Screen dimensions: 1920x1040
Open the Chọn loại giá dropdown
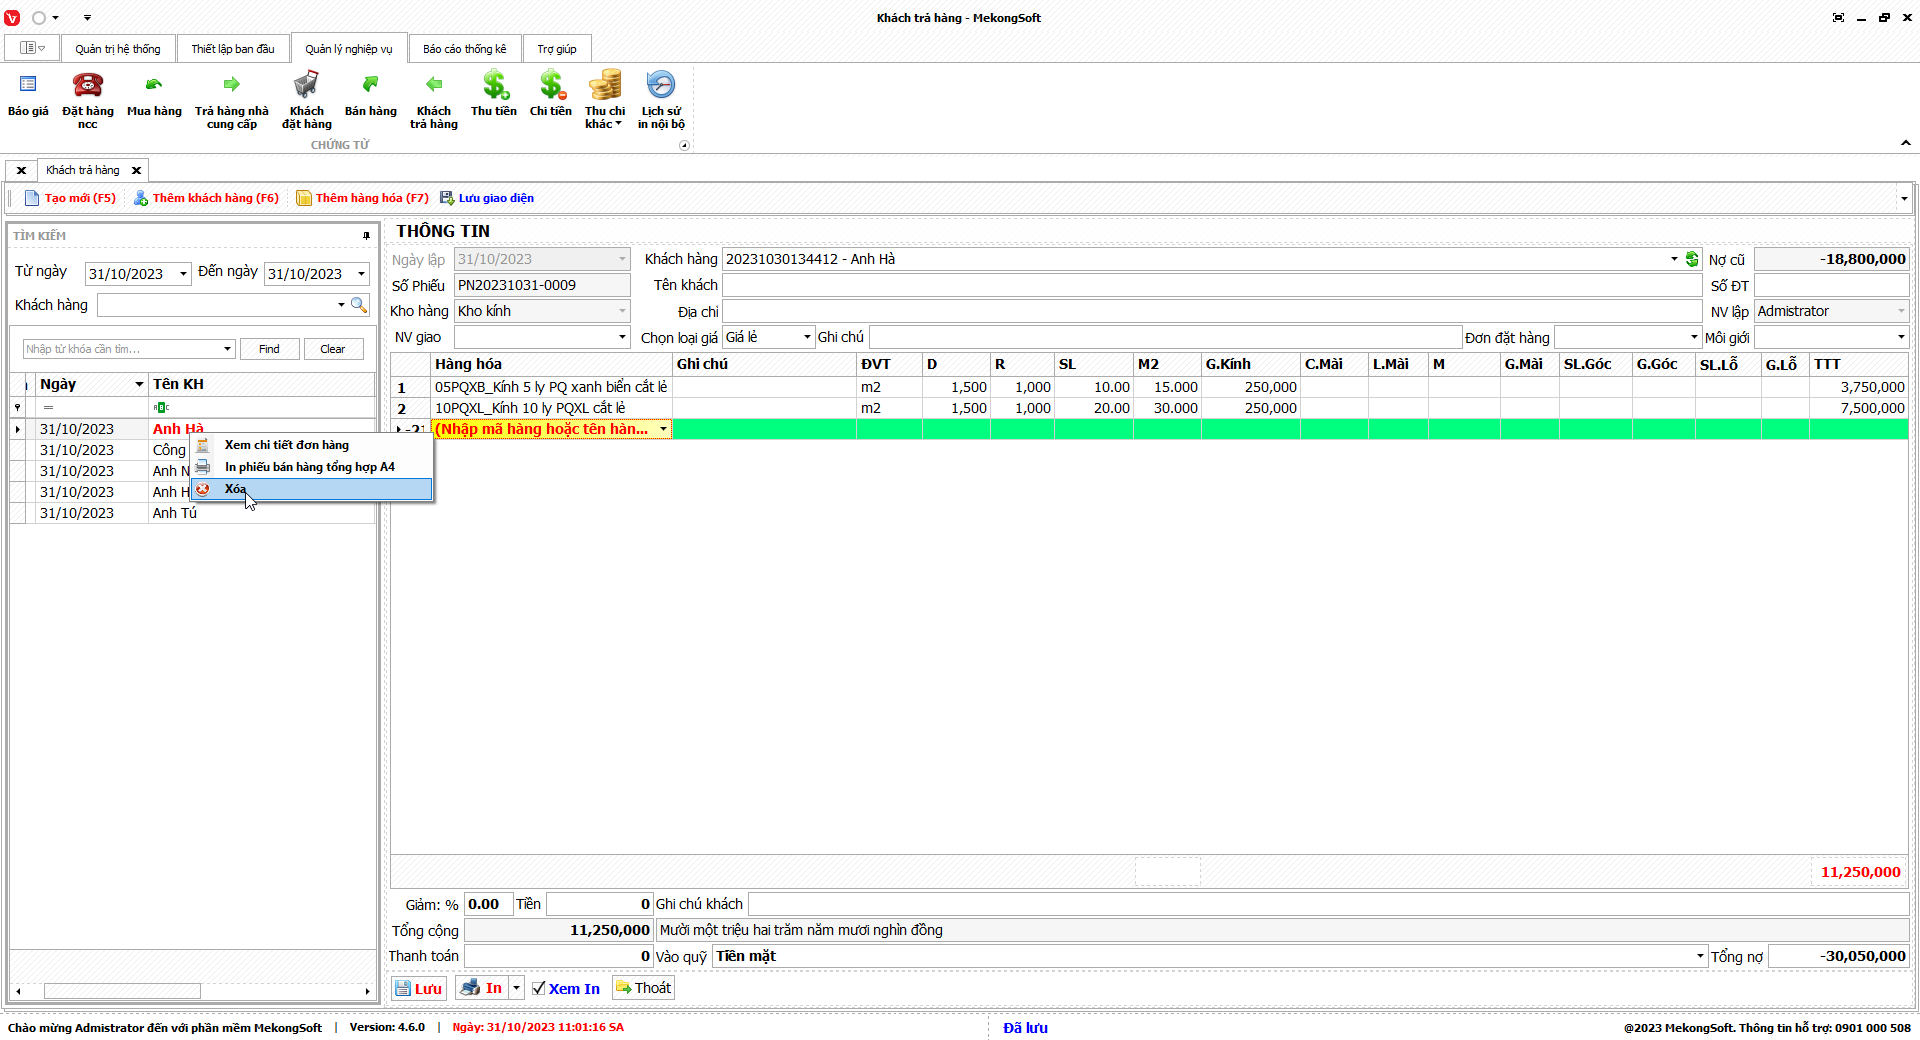click(x=806, y=338)
